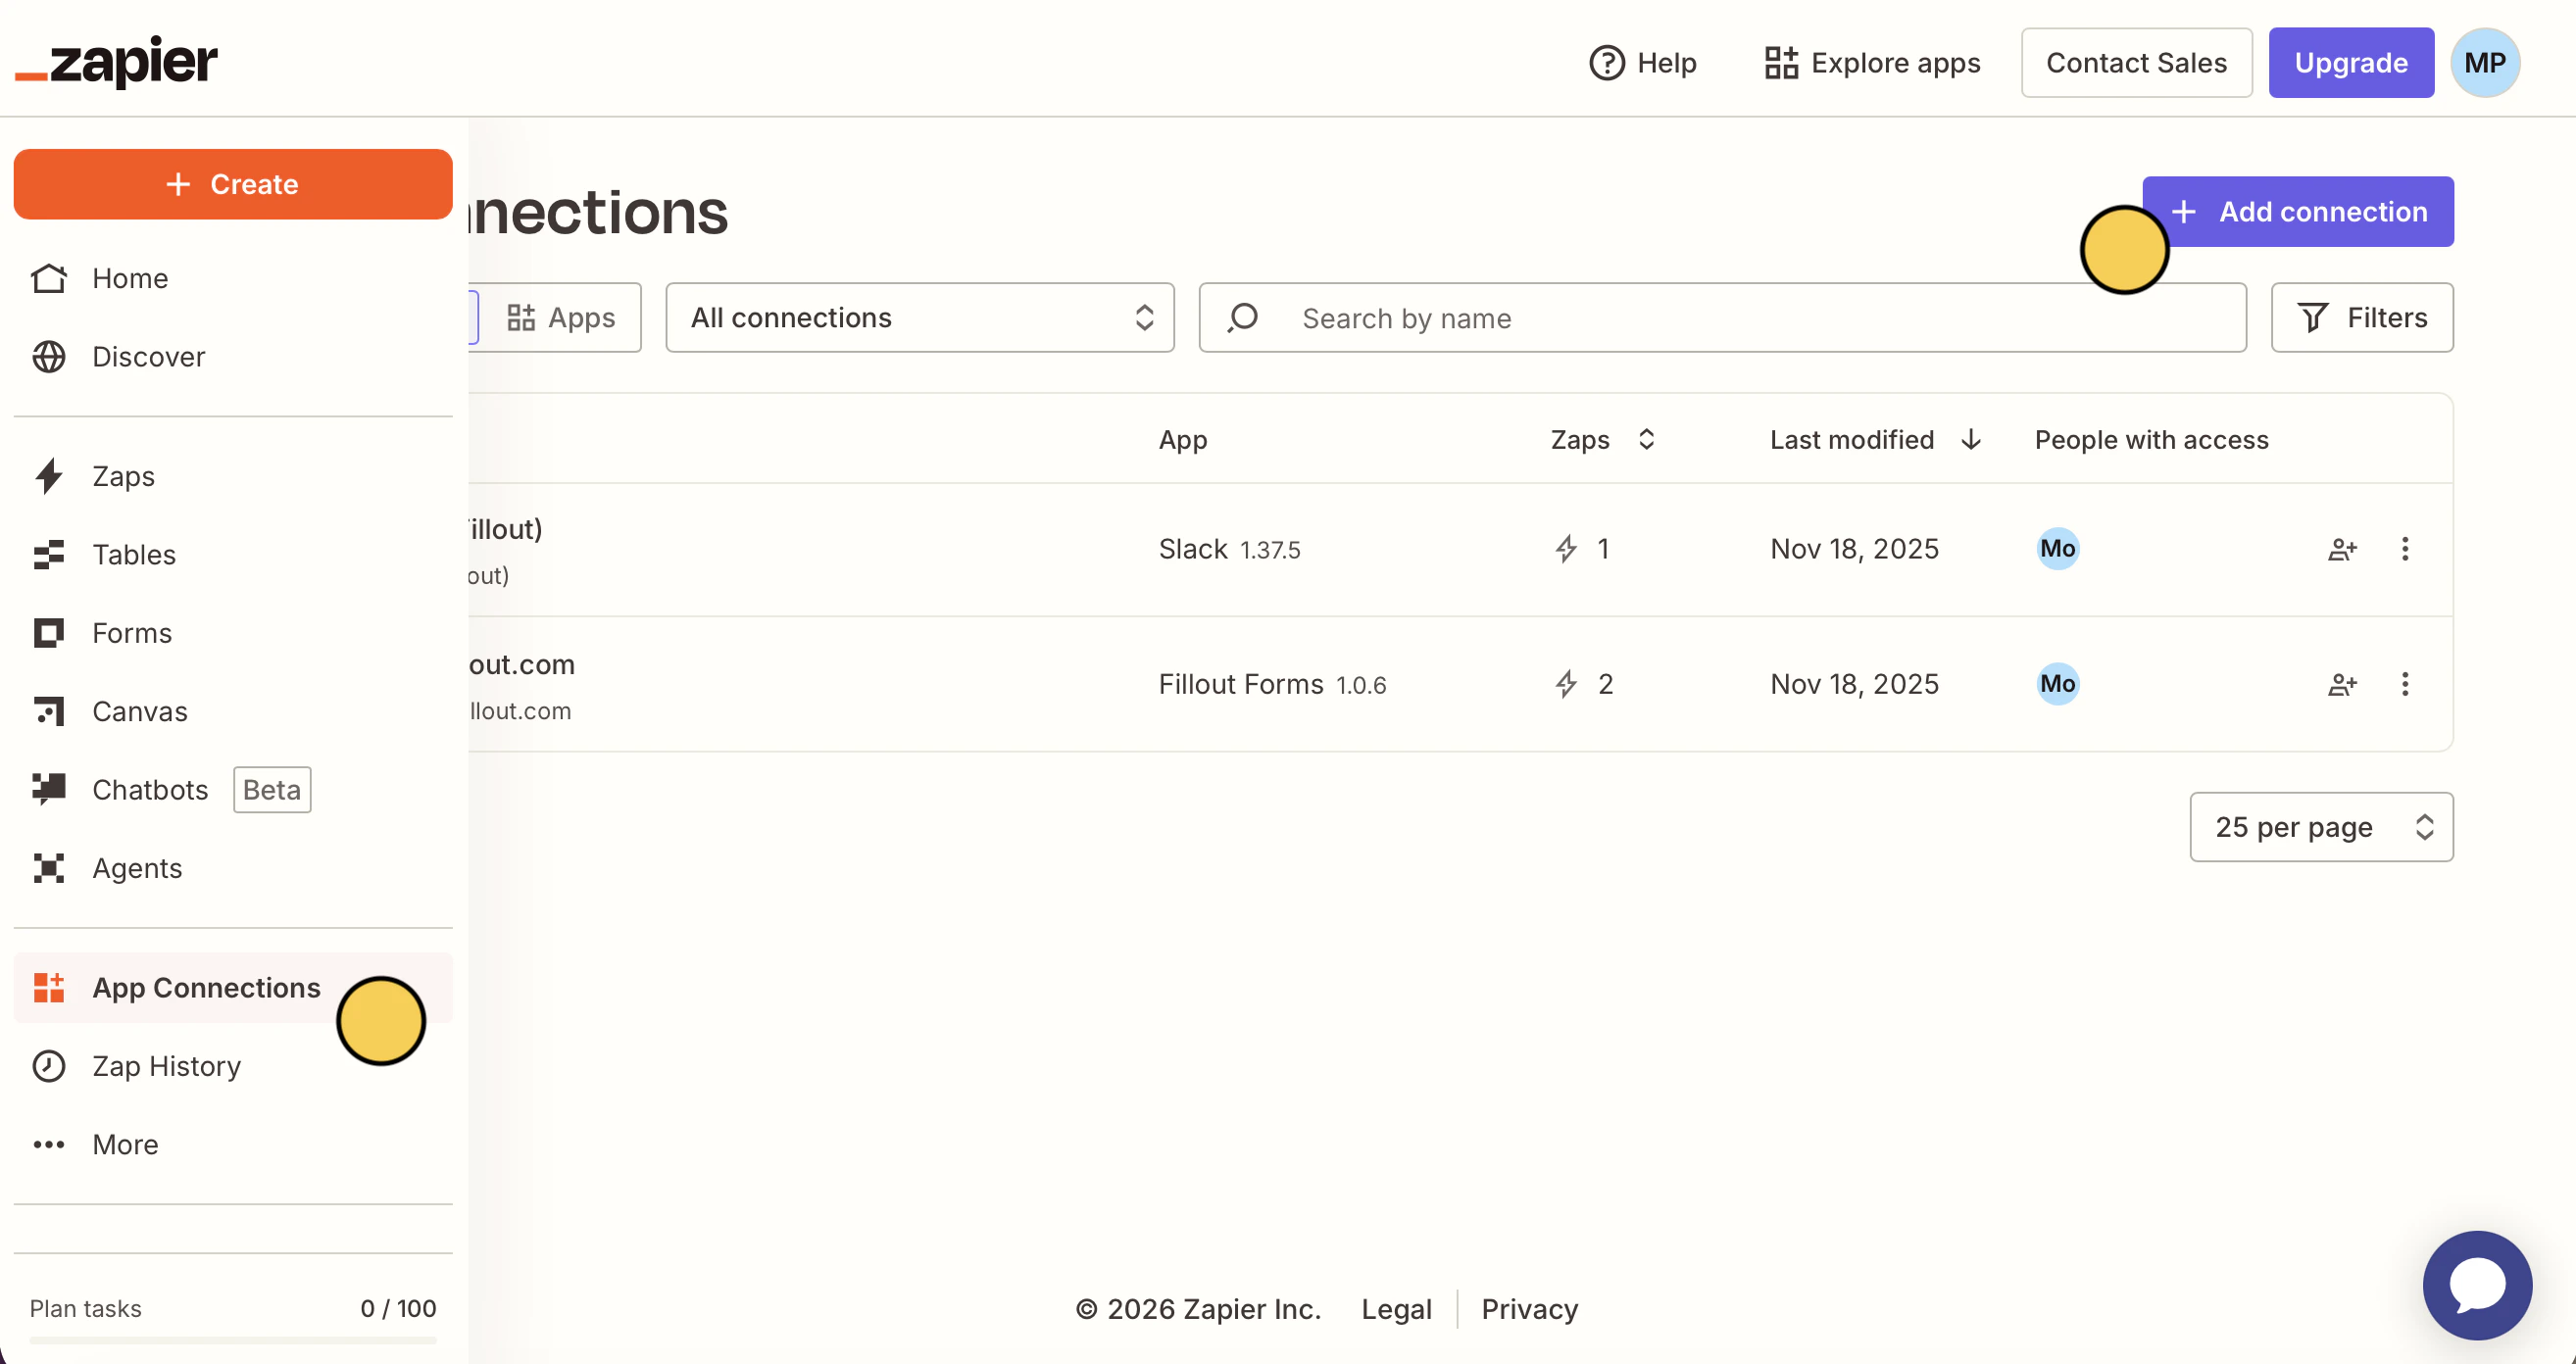
Task: Open three-dot menu for Fillout Forms row
Action: [2405, 684]
